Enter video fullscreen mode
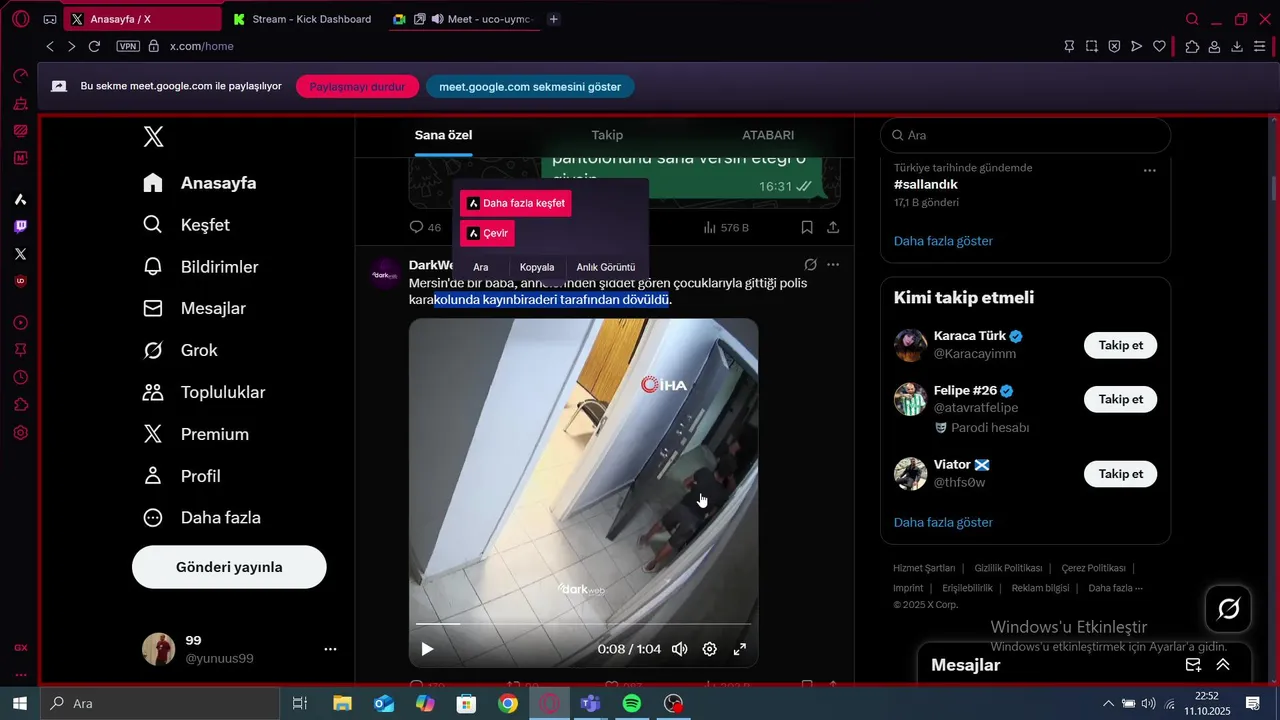The height and width of the screenshot is (720, 1280). pos(740,649)
